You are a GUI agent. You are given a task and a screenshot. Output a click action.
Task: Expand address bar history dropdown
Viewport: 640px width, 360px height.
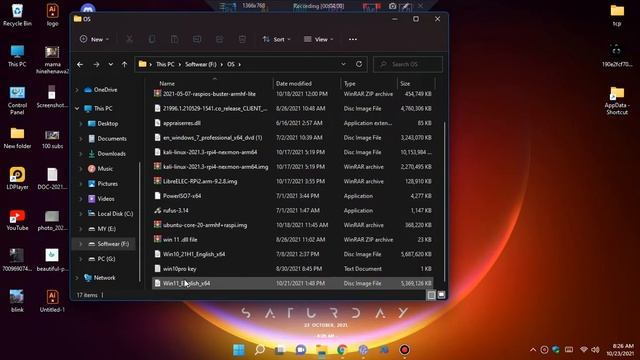pos(343,64)
